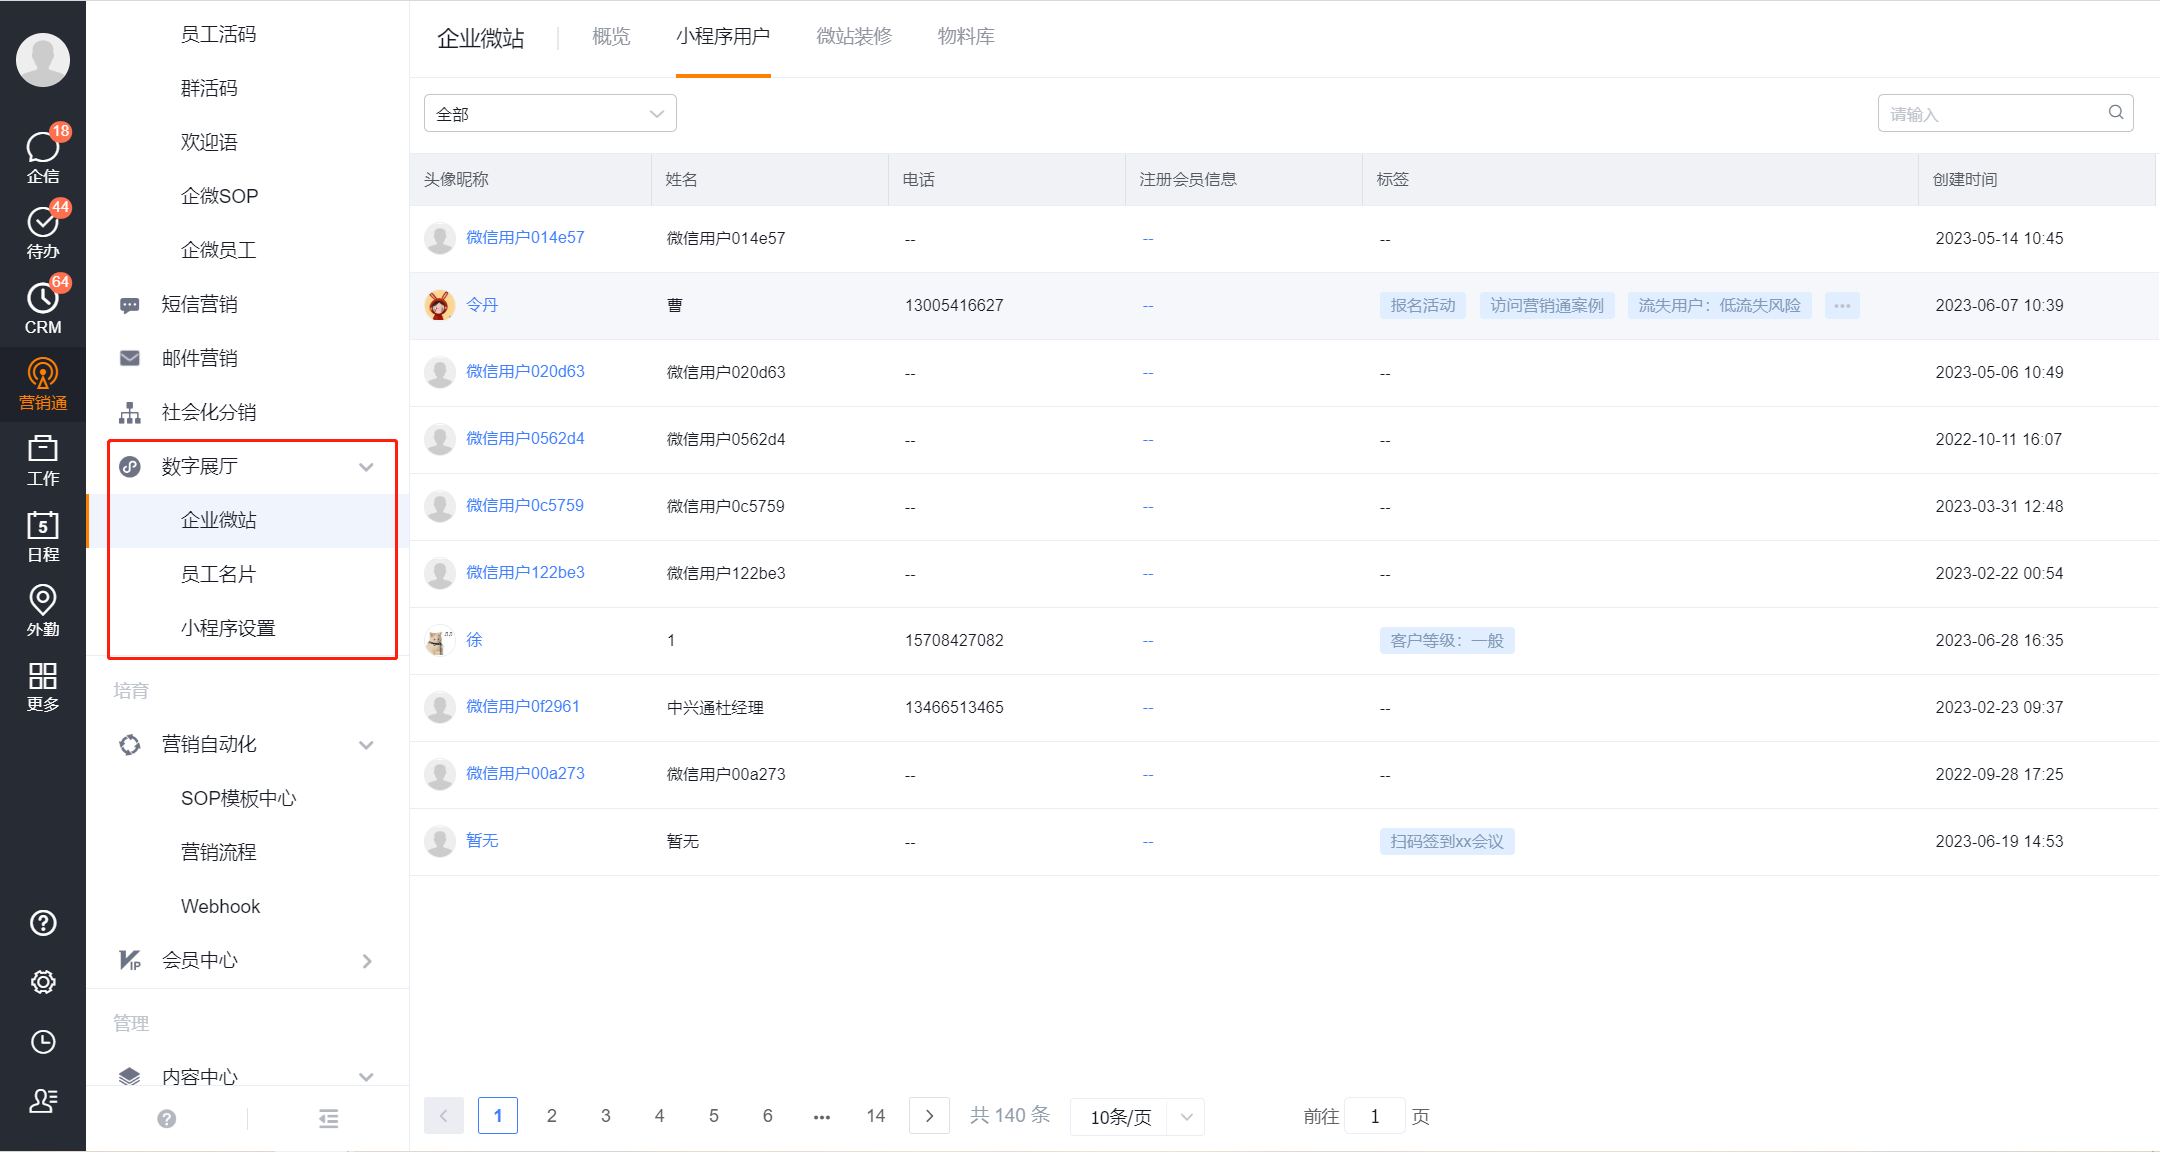Click the gray help icon below menu
The height and width of the screenshot is (1152, 2160).
(167, 1119)
